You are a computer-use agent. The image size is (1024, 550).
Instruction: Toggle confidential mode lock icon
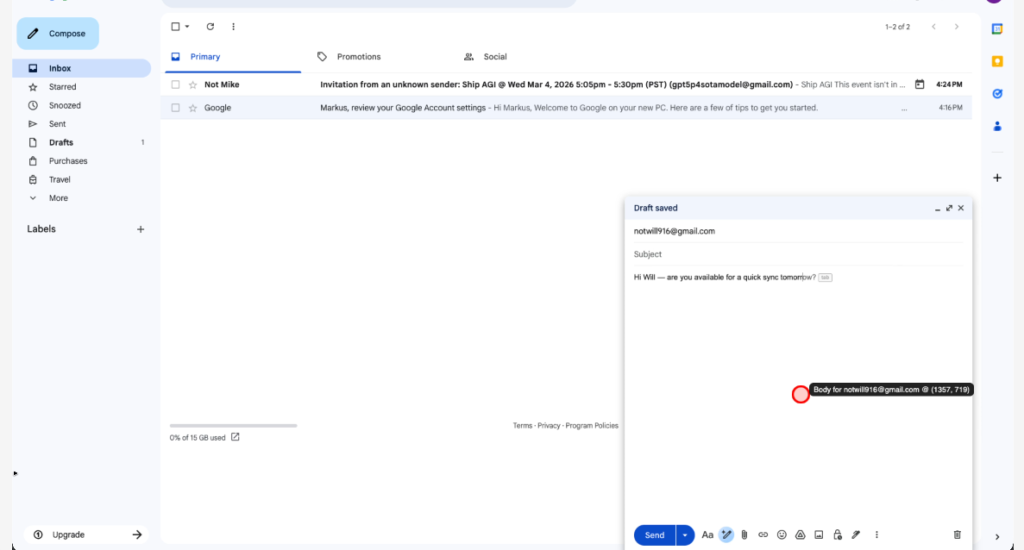(837, 535)
